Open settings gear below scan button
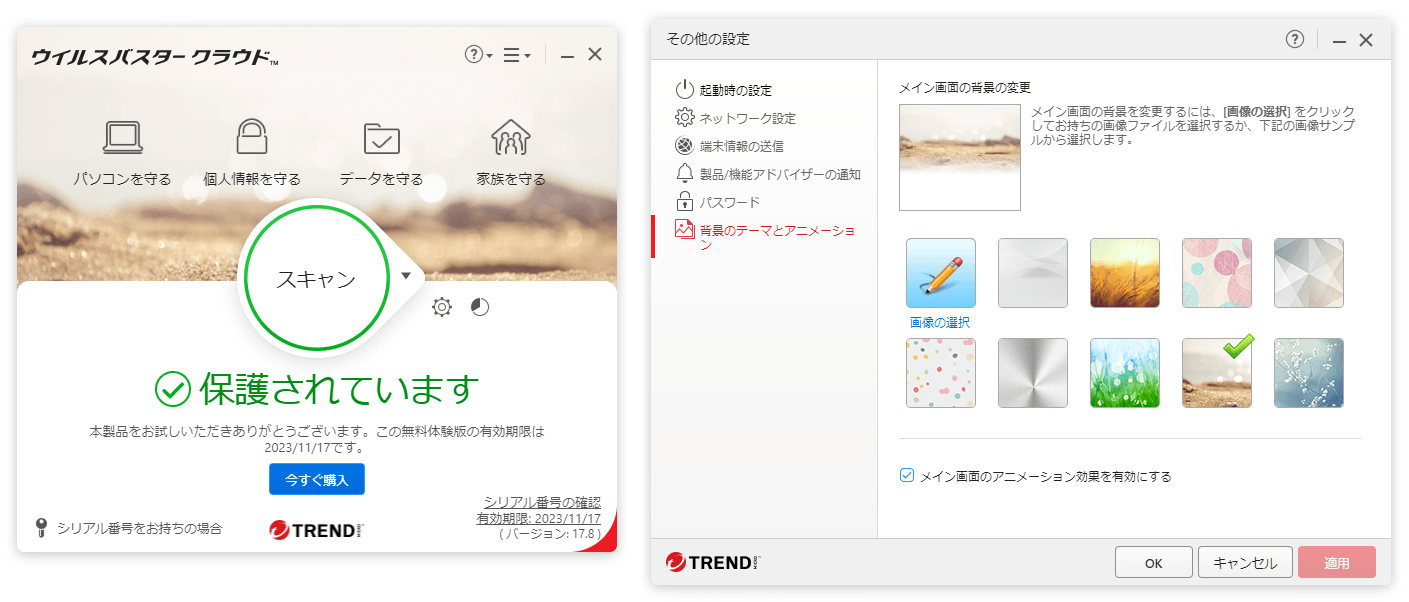This screenshot has width=1409, height=602. (x=442, y=307)
